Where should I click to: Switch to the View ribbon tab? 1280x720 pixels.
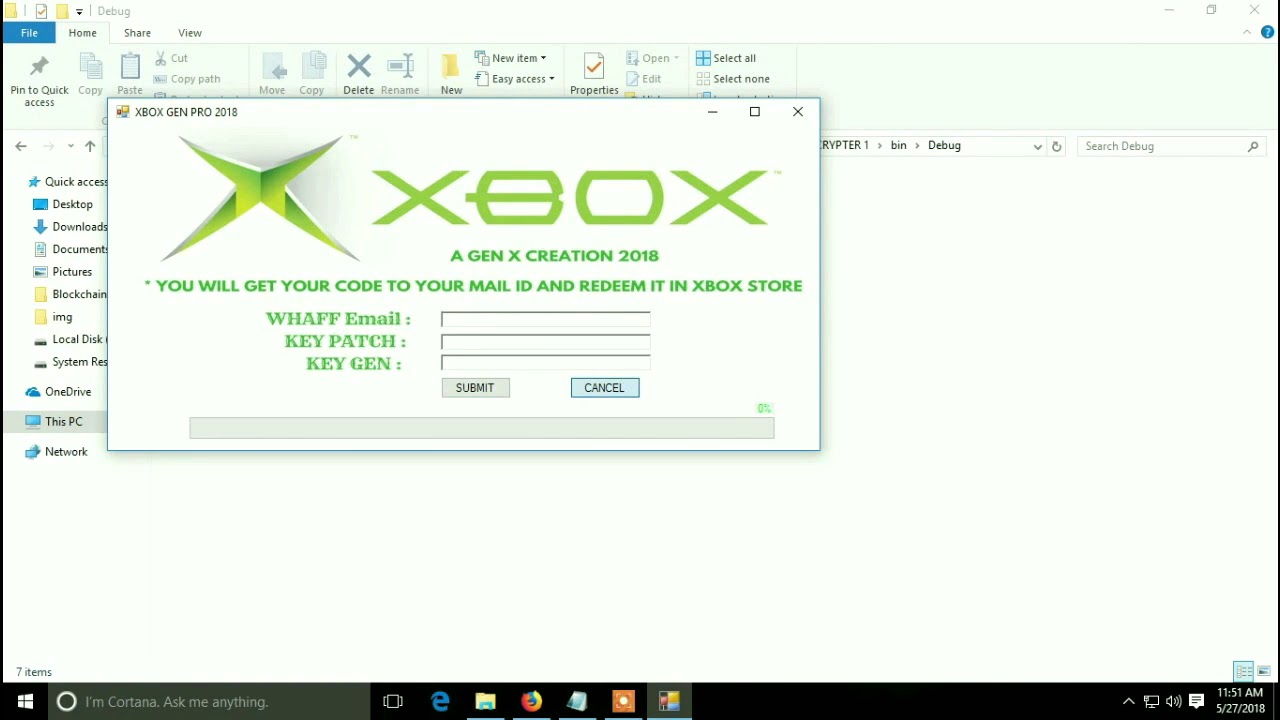coord(189,33)
